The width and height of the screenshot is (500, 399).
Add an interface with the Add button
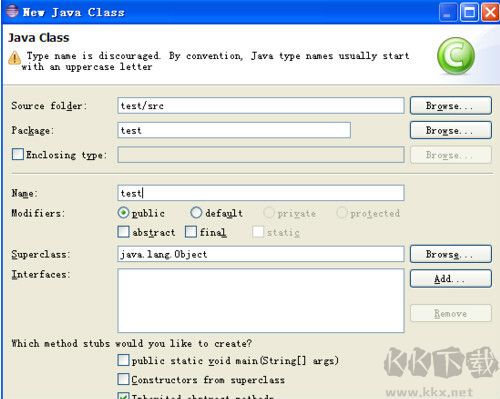click(x=451, y=278)
